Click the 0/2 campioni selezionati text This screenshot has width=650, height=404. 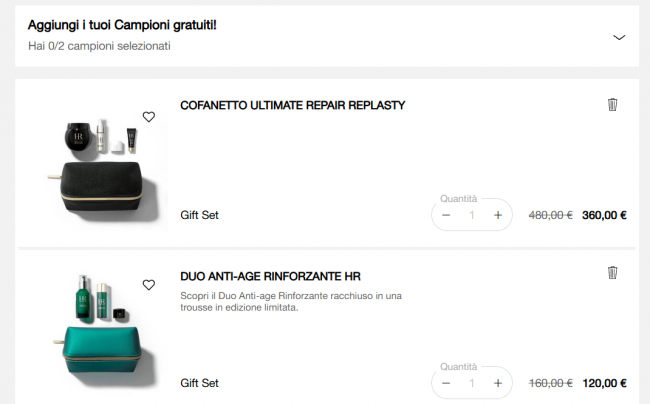point(99,46)
